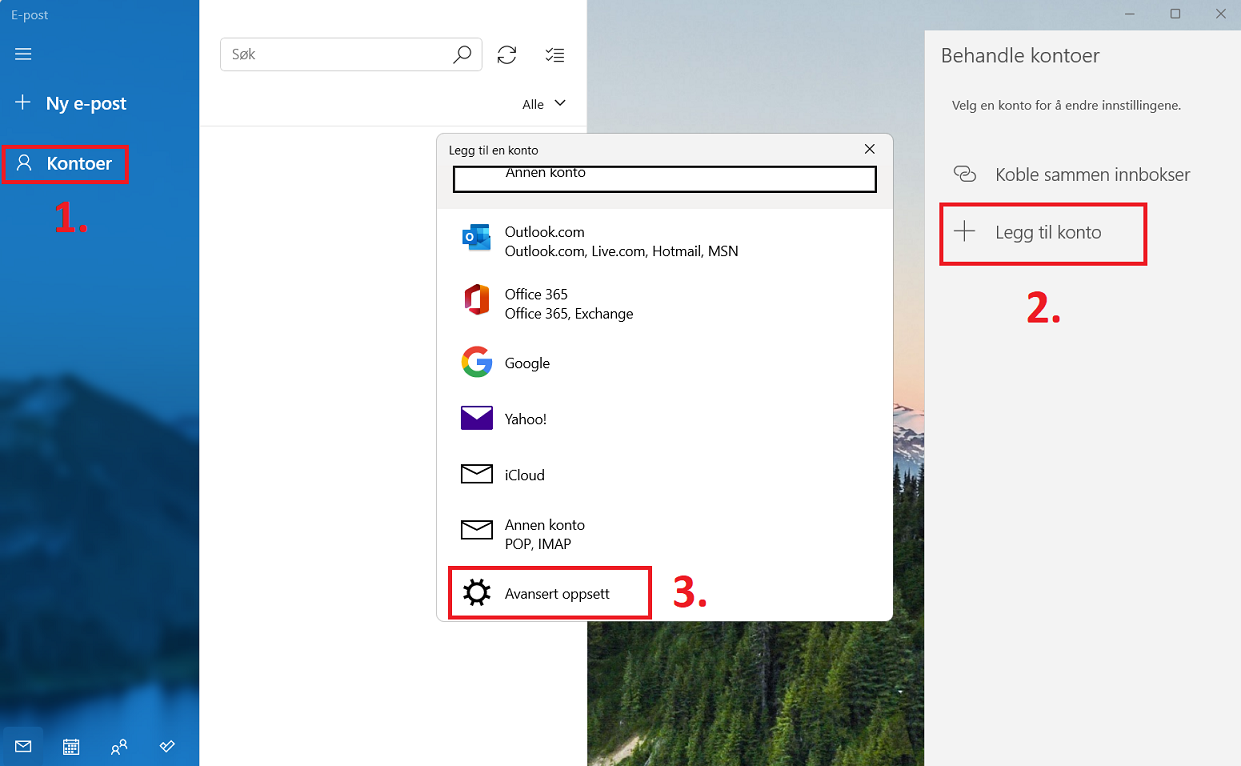Select the Outlook.com account option

(x=664, y=241)
